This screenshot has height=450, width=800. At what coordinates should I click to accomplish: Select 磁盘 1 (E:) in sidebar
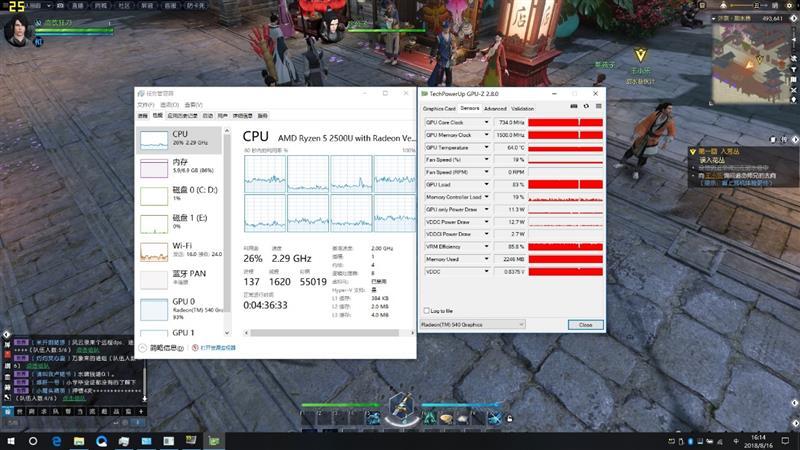[x=180, y=223]
